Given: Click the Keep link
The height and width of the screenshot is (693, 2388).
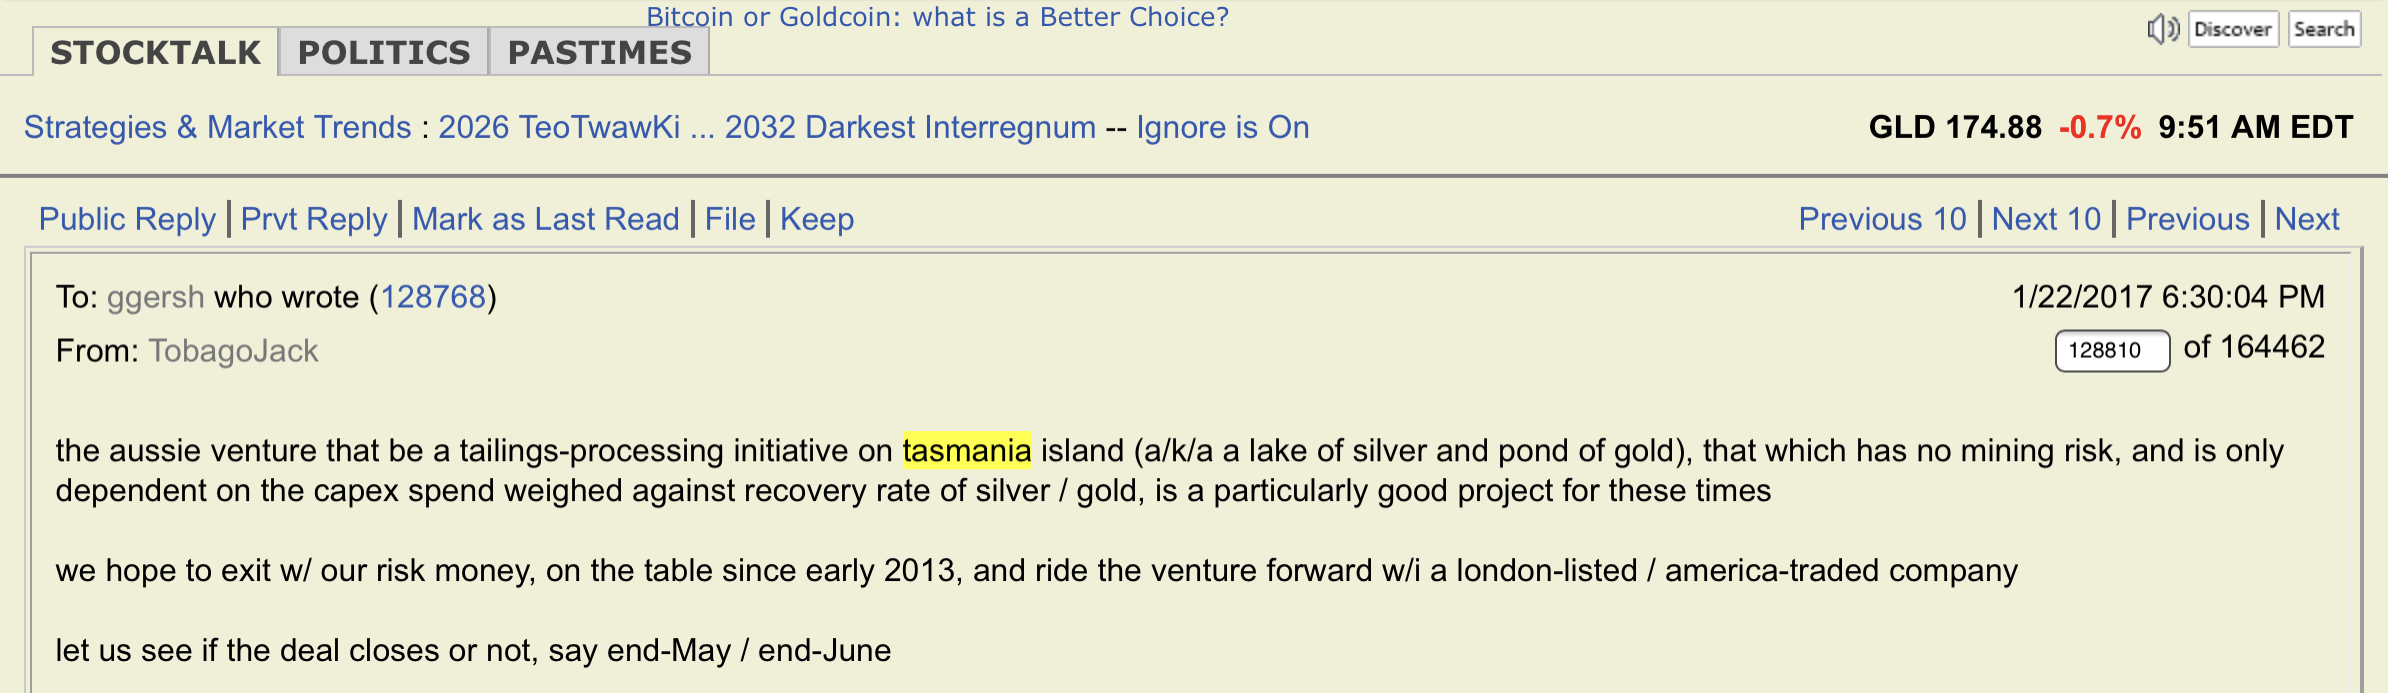Looking at the screenshot, I should (817, 219).
